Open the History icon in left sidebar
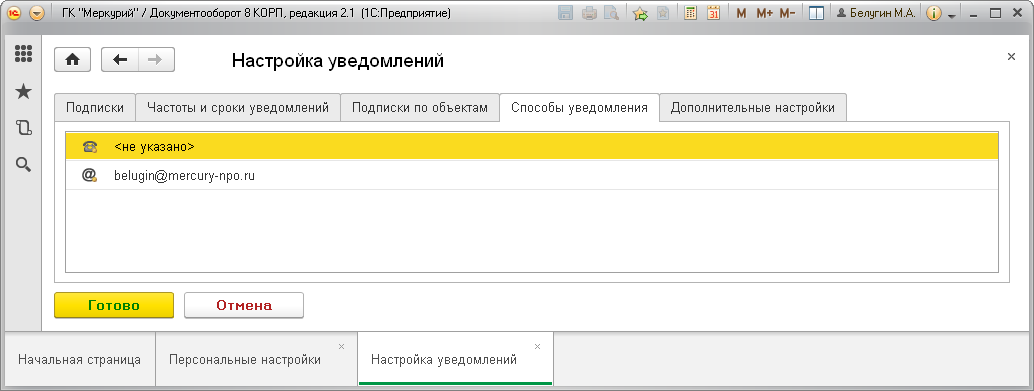The width and height of the screenshot is (1034, 391). 23,128
